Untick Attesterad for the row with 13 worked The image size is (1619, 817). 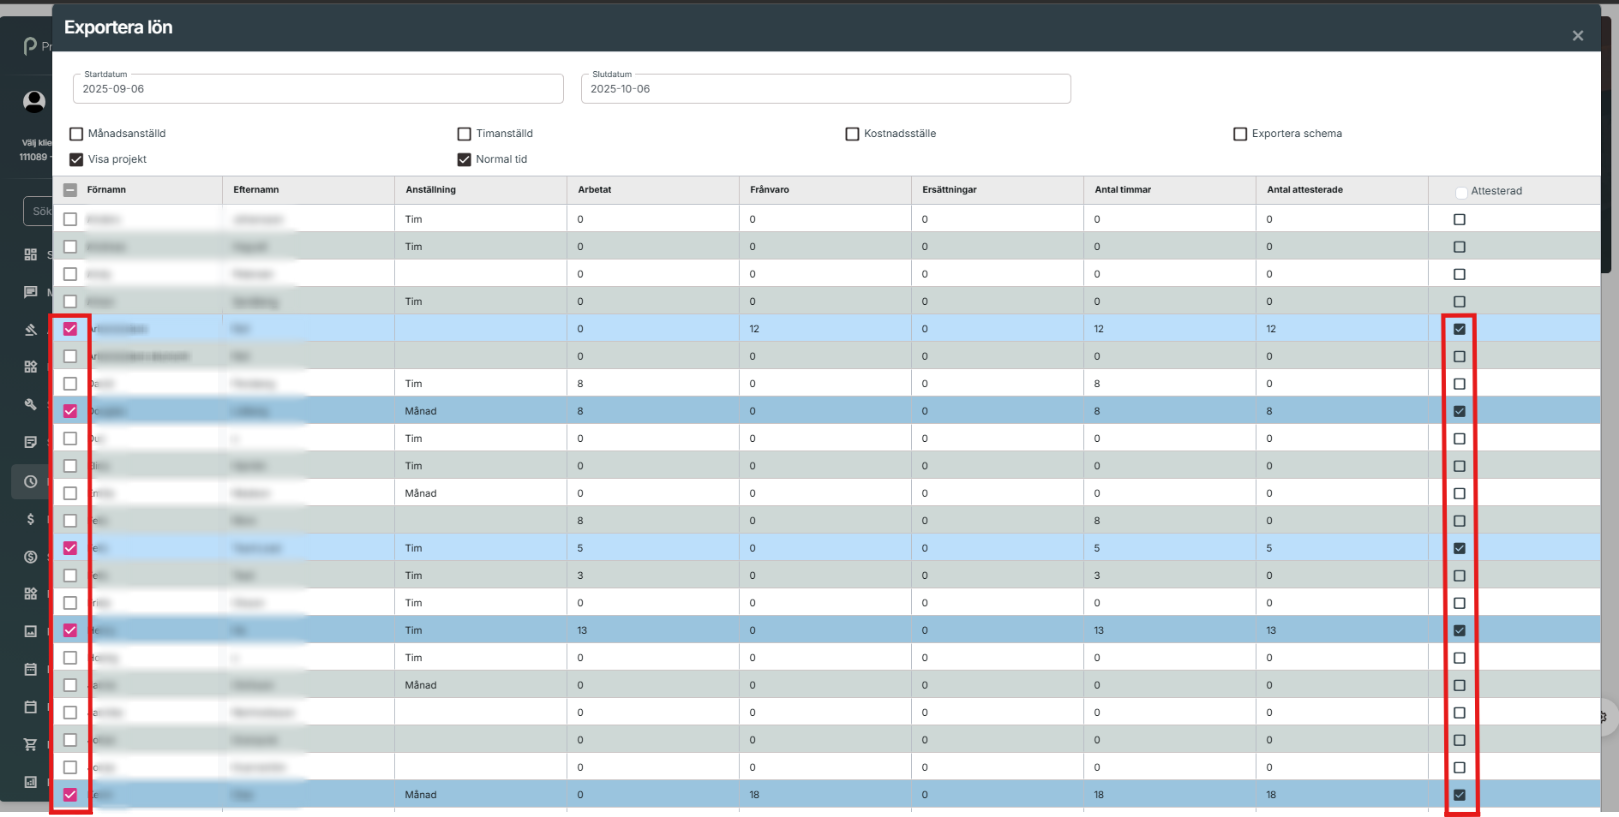[1459, 631]
